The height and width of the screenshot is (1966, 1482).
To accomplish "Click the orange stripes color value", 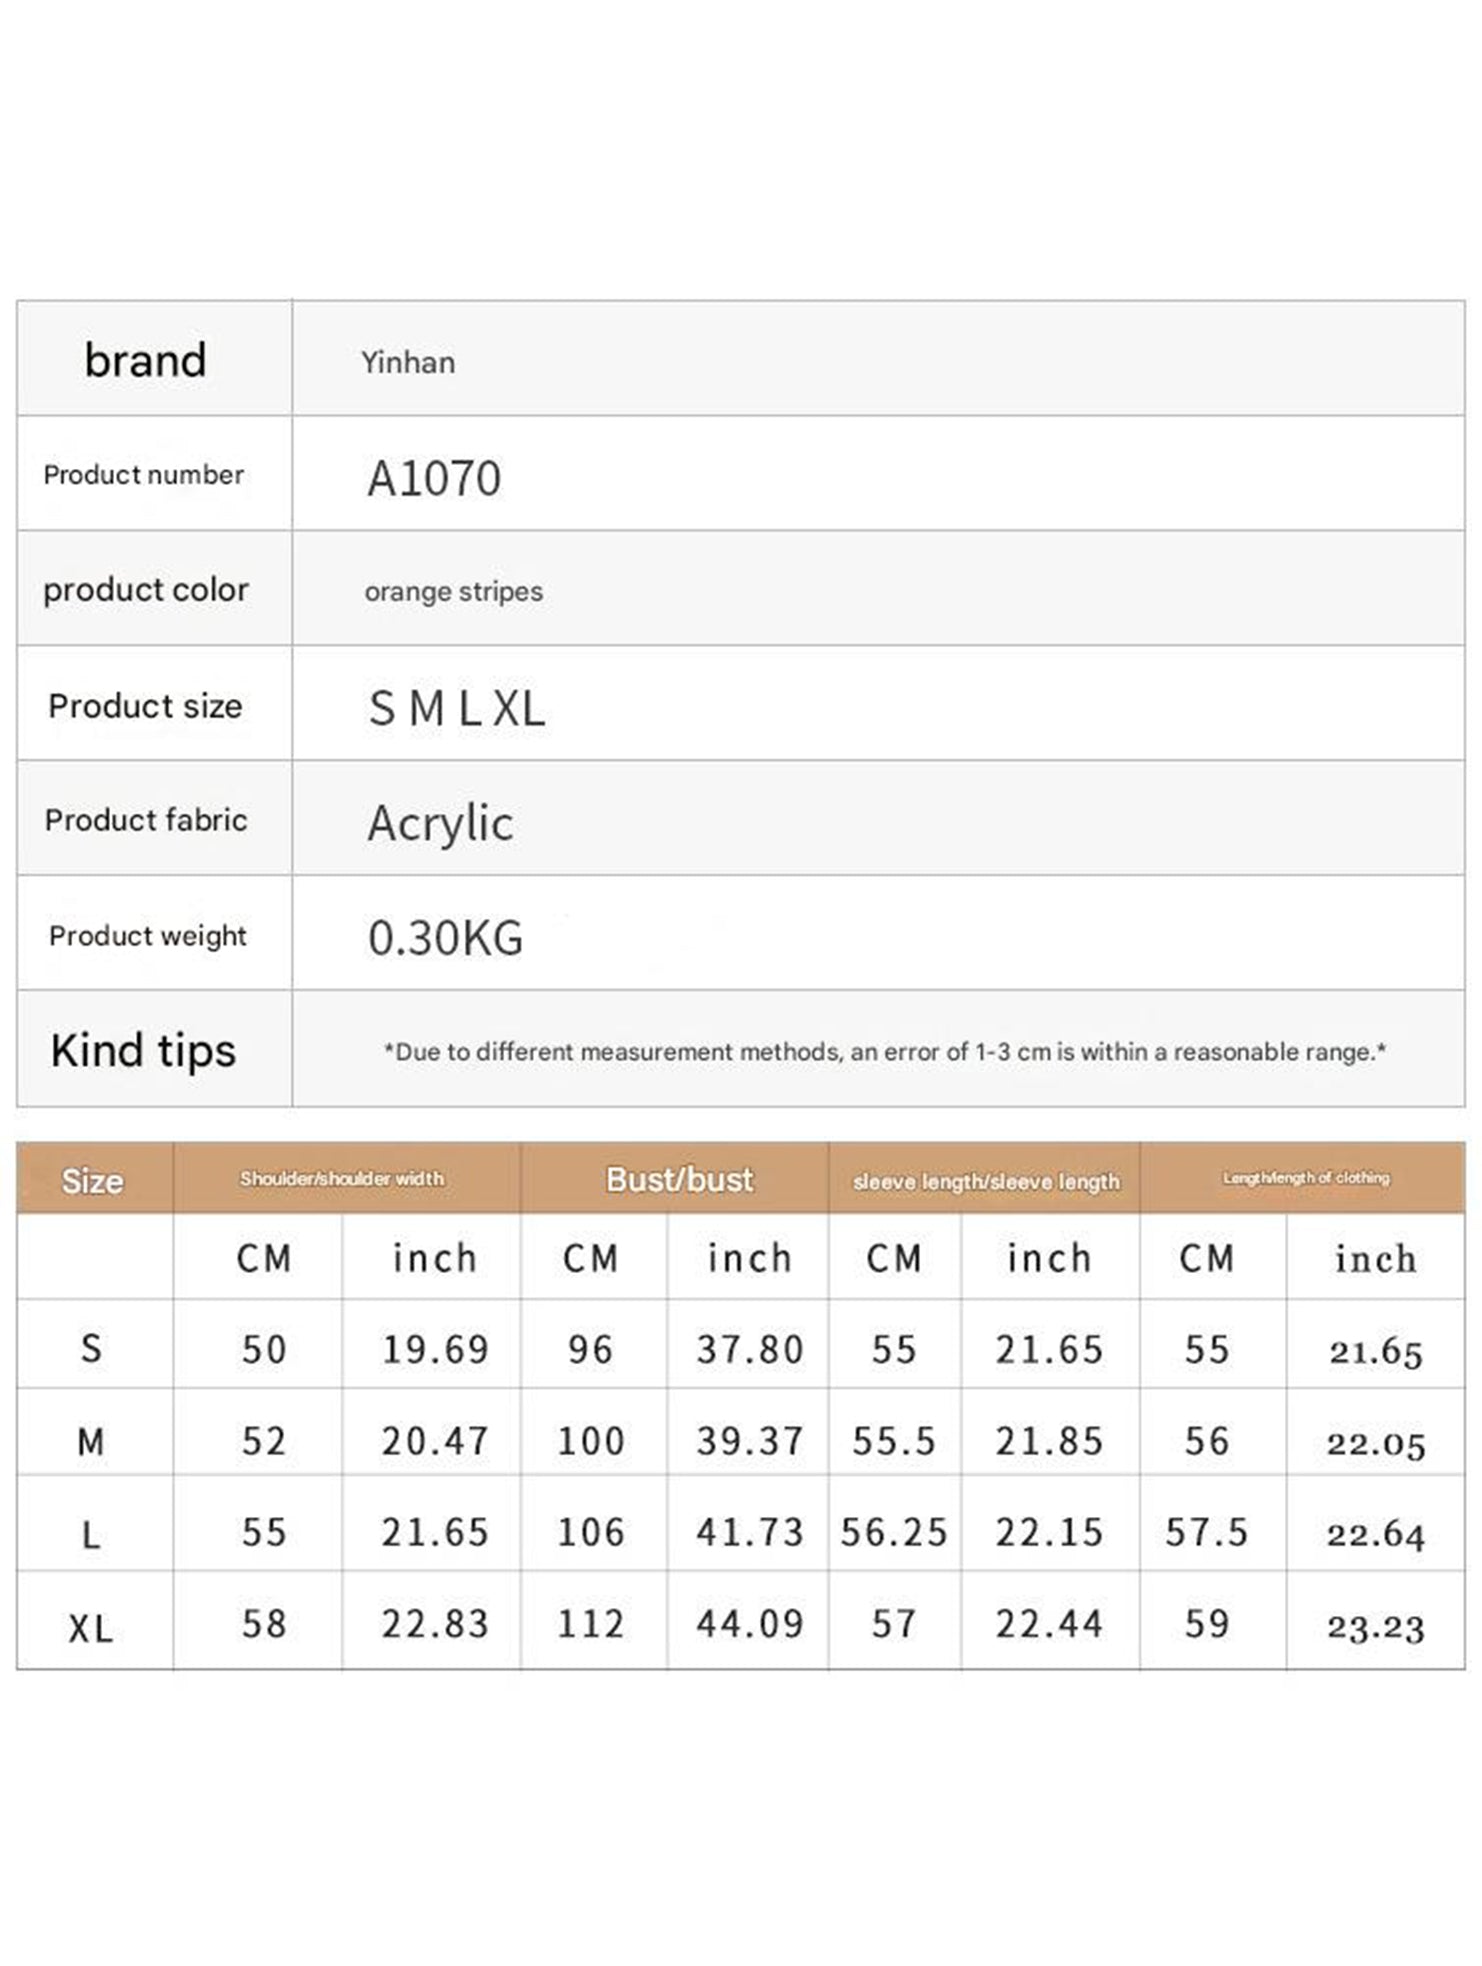I will pyautogui.click(x=453, y=591).
